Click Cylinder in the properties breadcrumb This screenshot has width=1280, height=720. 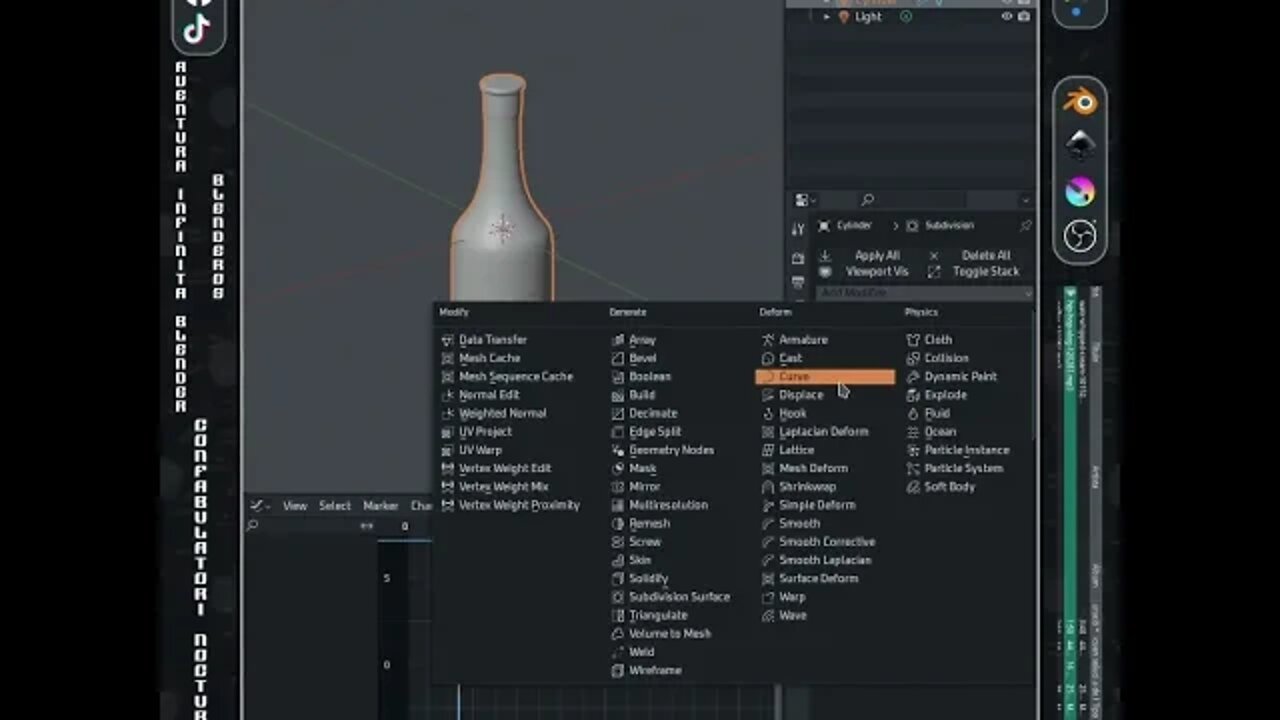854,226
